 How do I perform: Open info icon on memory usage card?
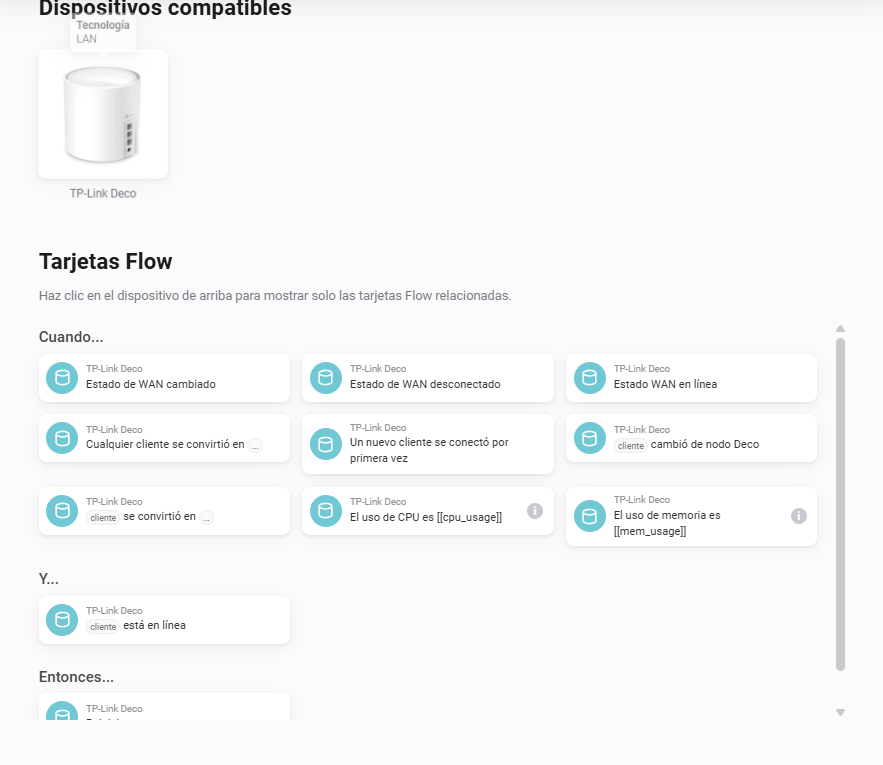pyautogui.click(x=799, y=516)
